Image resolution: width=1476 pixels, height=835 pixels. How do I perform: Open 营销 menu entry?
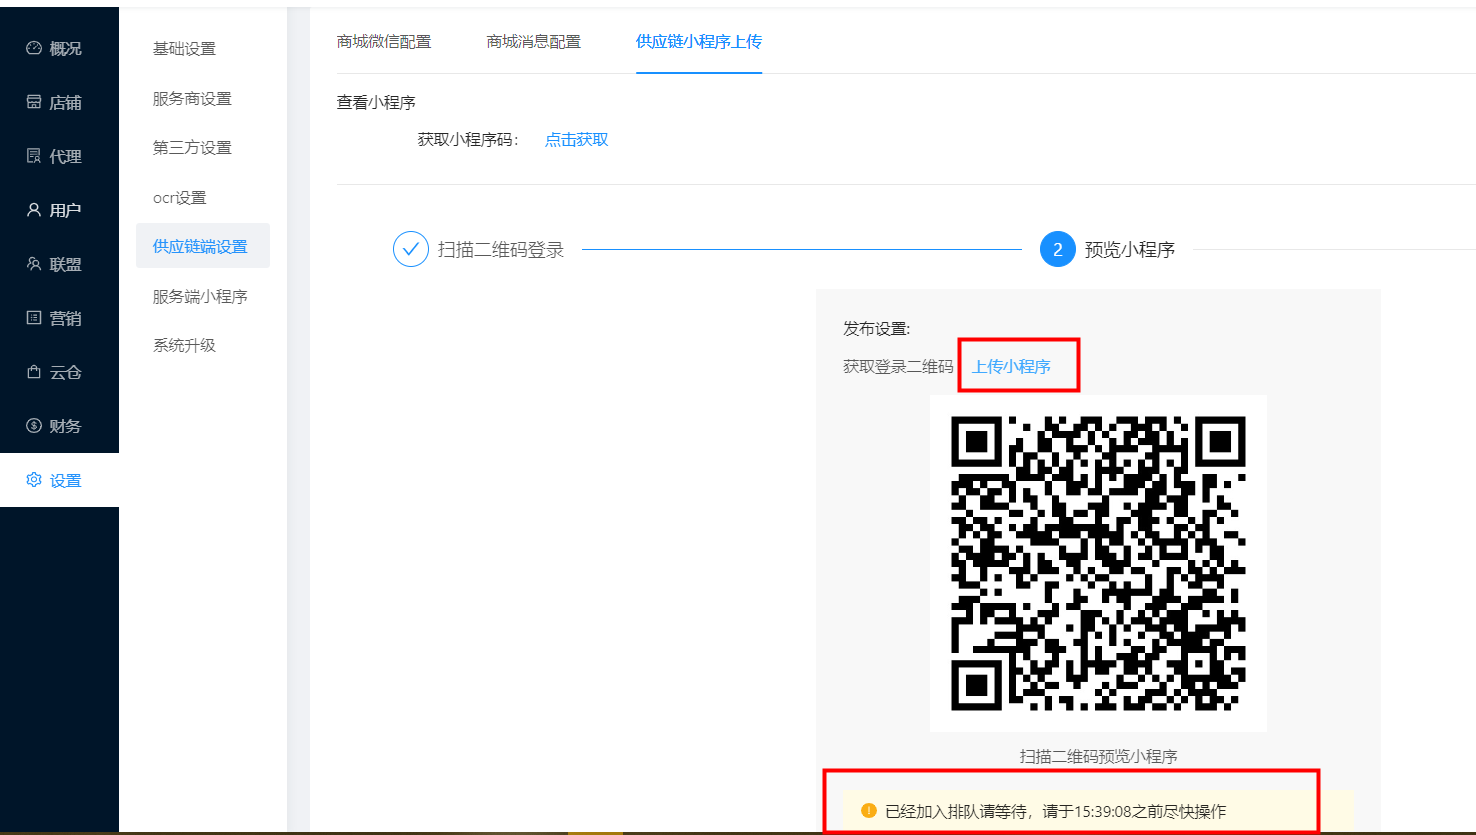pyautogui.click(x=59, y=318)
